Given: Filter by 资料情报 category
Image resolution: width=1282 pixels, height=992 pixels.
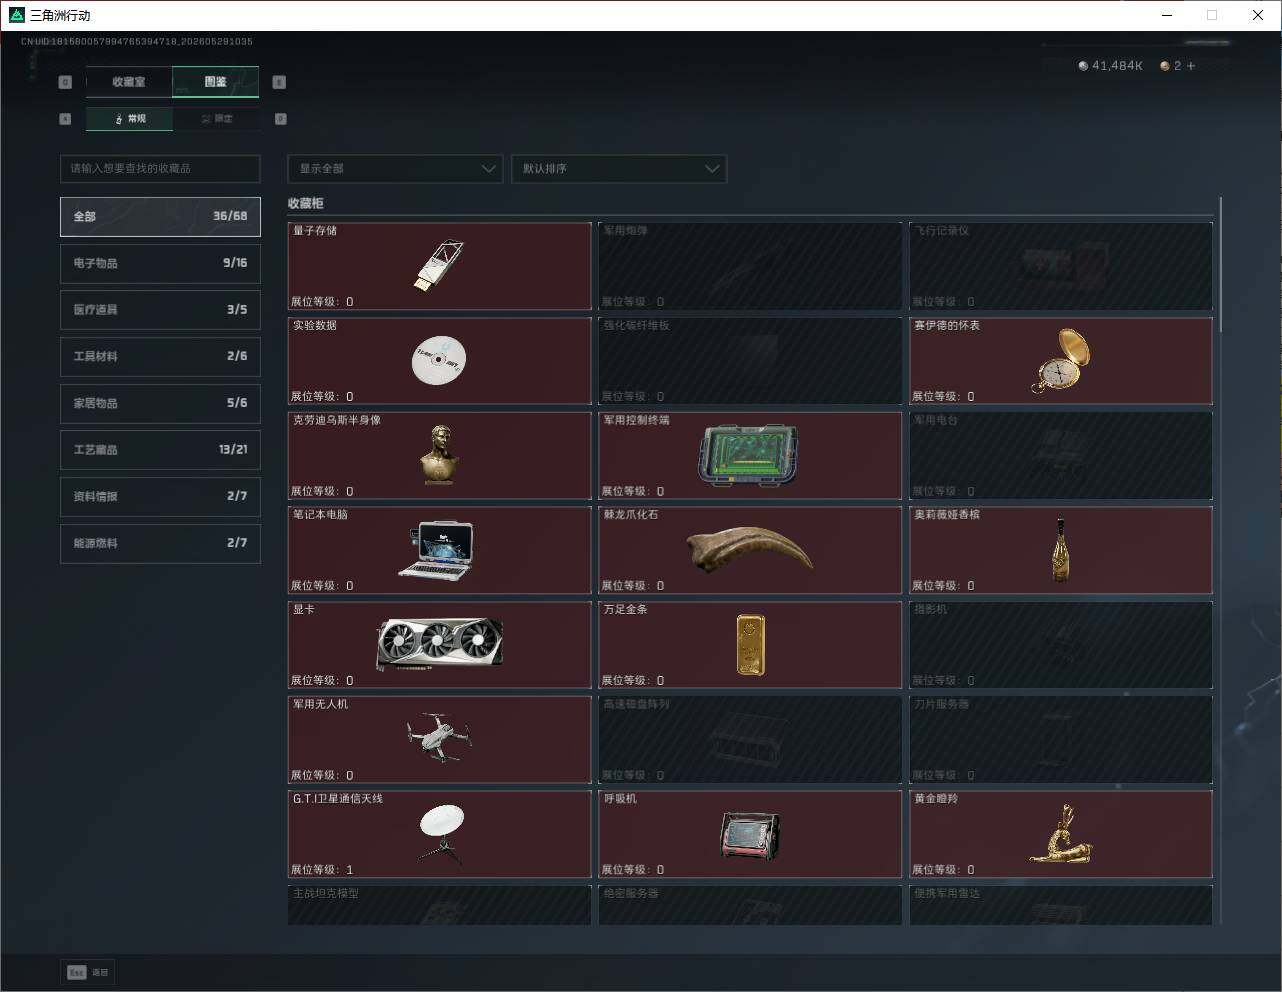Looking at the screenshot, I should click(160, 496).
